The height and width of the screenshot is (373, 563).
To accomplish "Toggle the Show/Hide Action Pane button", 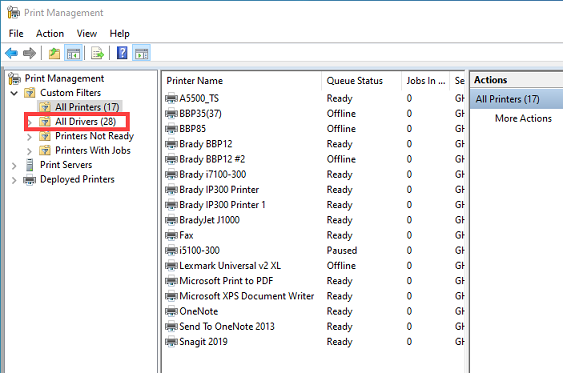I will click(x=141, y=53).
